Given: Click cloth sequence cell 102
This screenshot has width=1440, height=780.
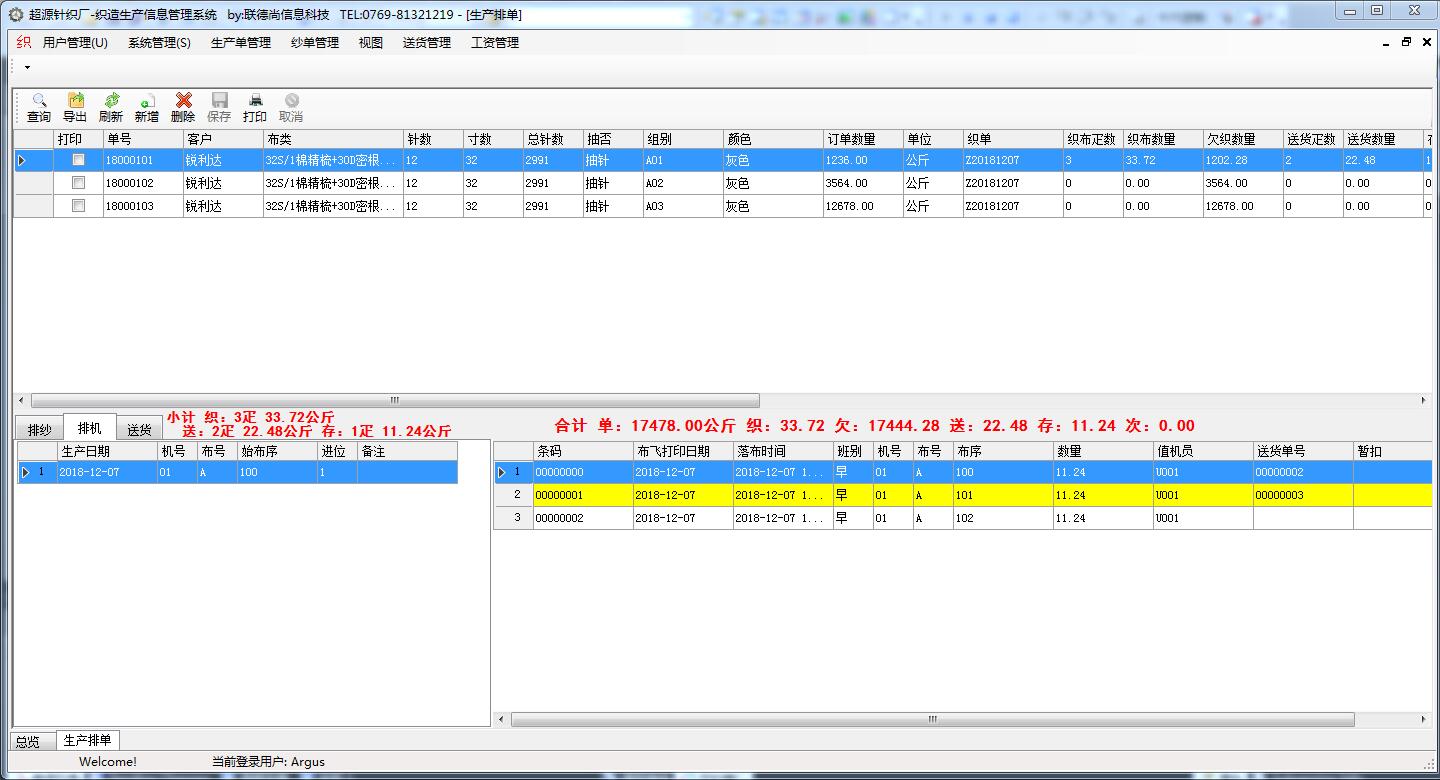Looking at the screenshot, I should [x=1003, y=518].
